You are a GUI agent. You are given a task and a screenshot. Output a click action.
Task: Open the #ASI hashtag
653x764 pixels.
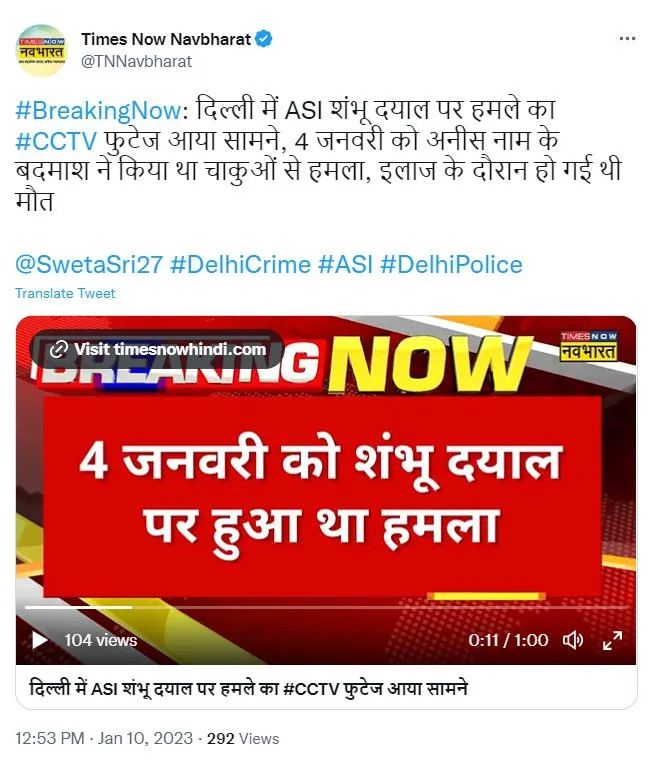(345, 265)
